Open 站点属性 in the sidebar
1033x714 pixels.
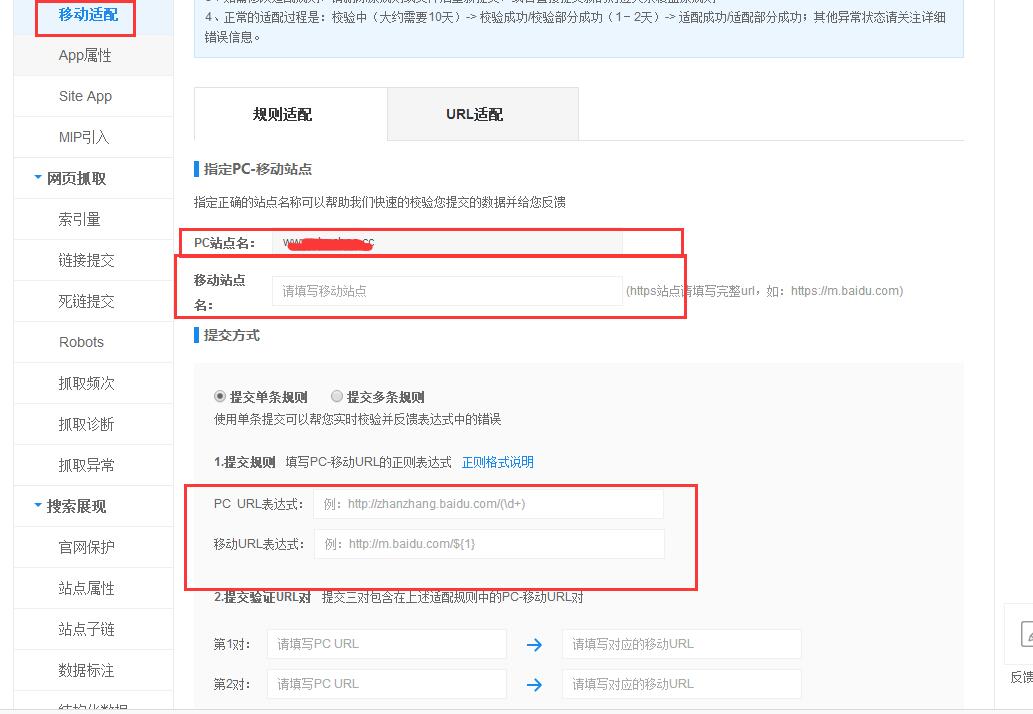tap(86, 588)
